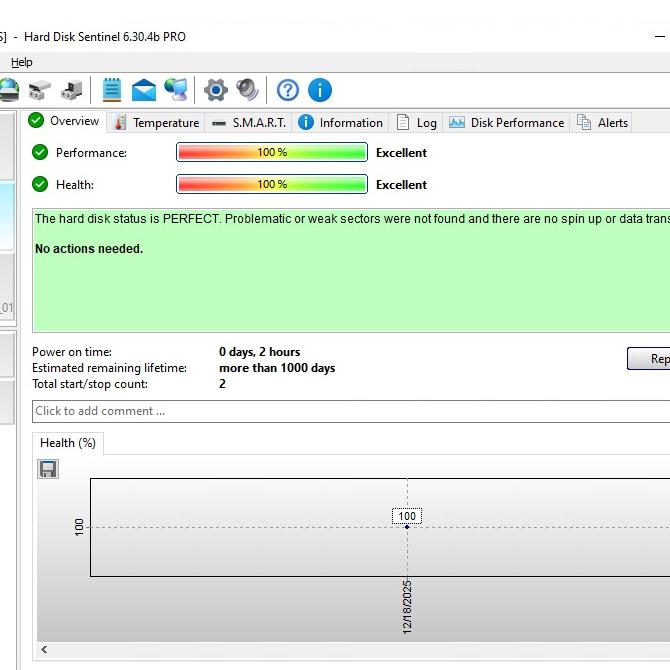Open help with the question mark icon

point(287,90)
